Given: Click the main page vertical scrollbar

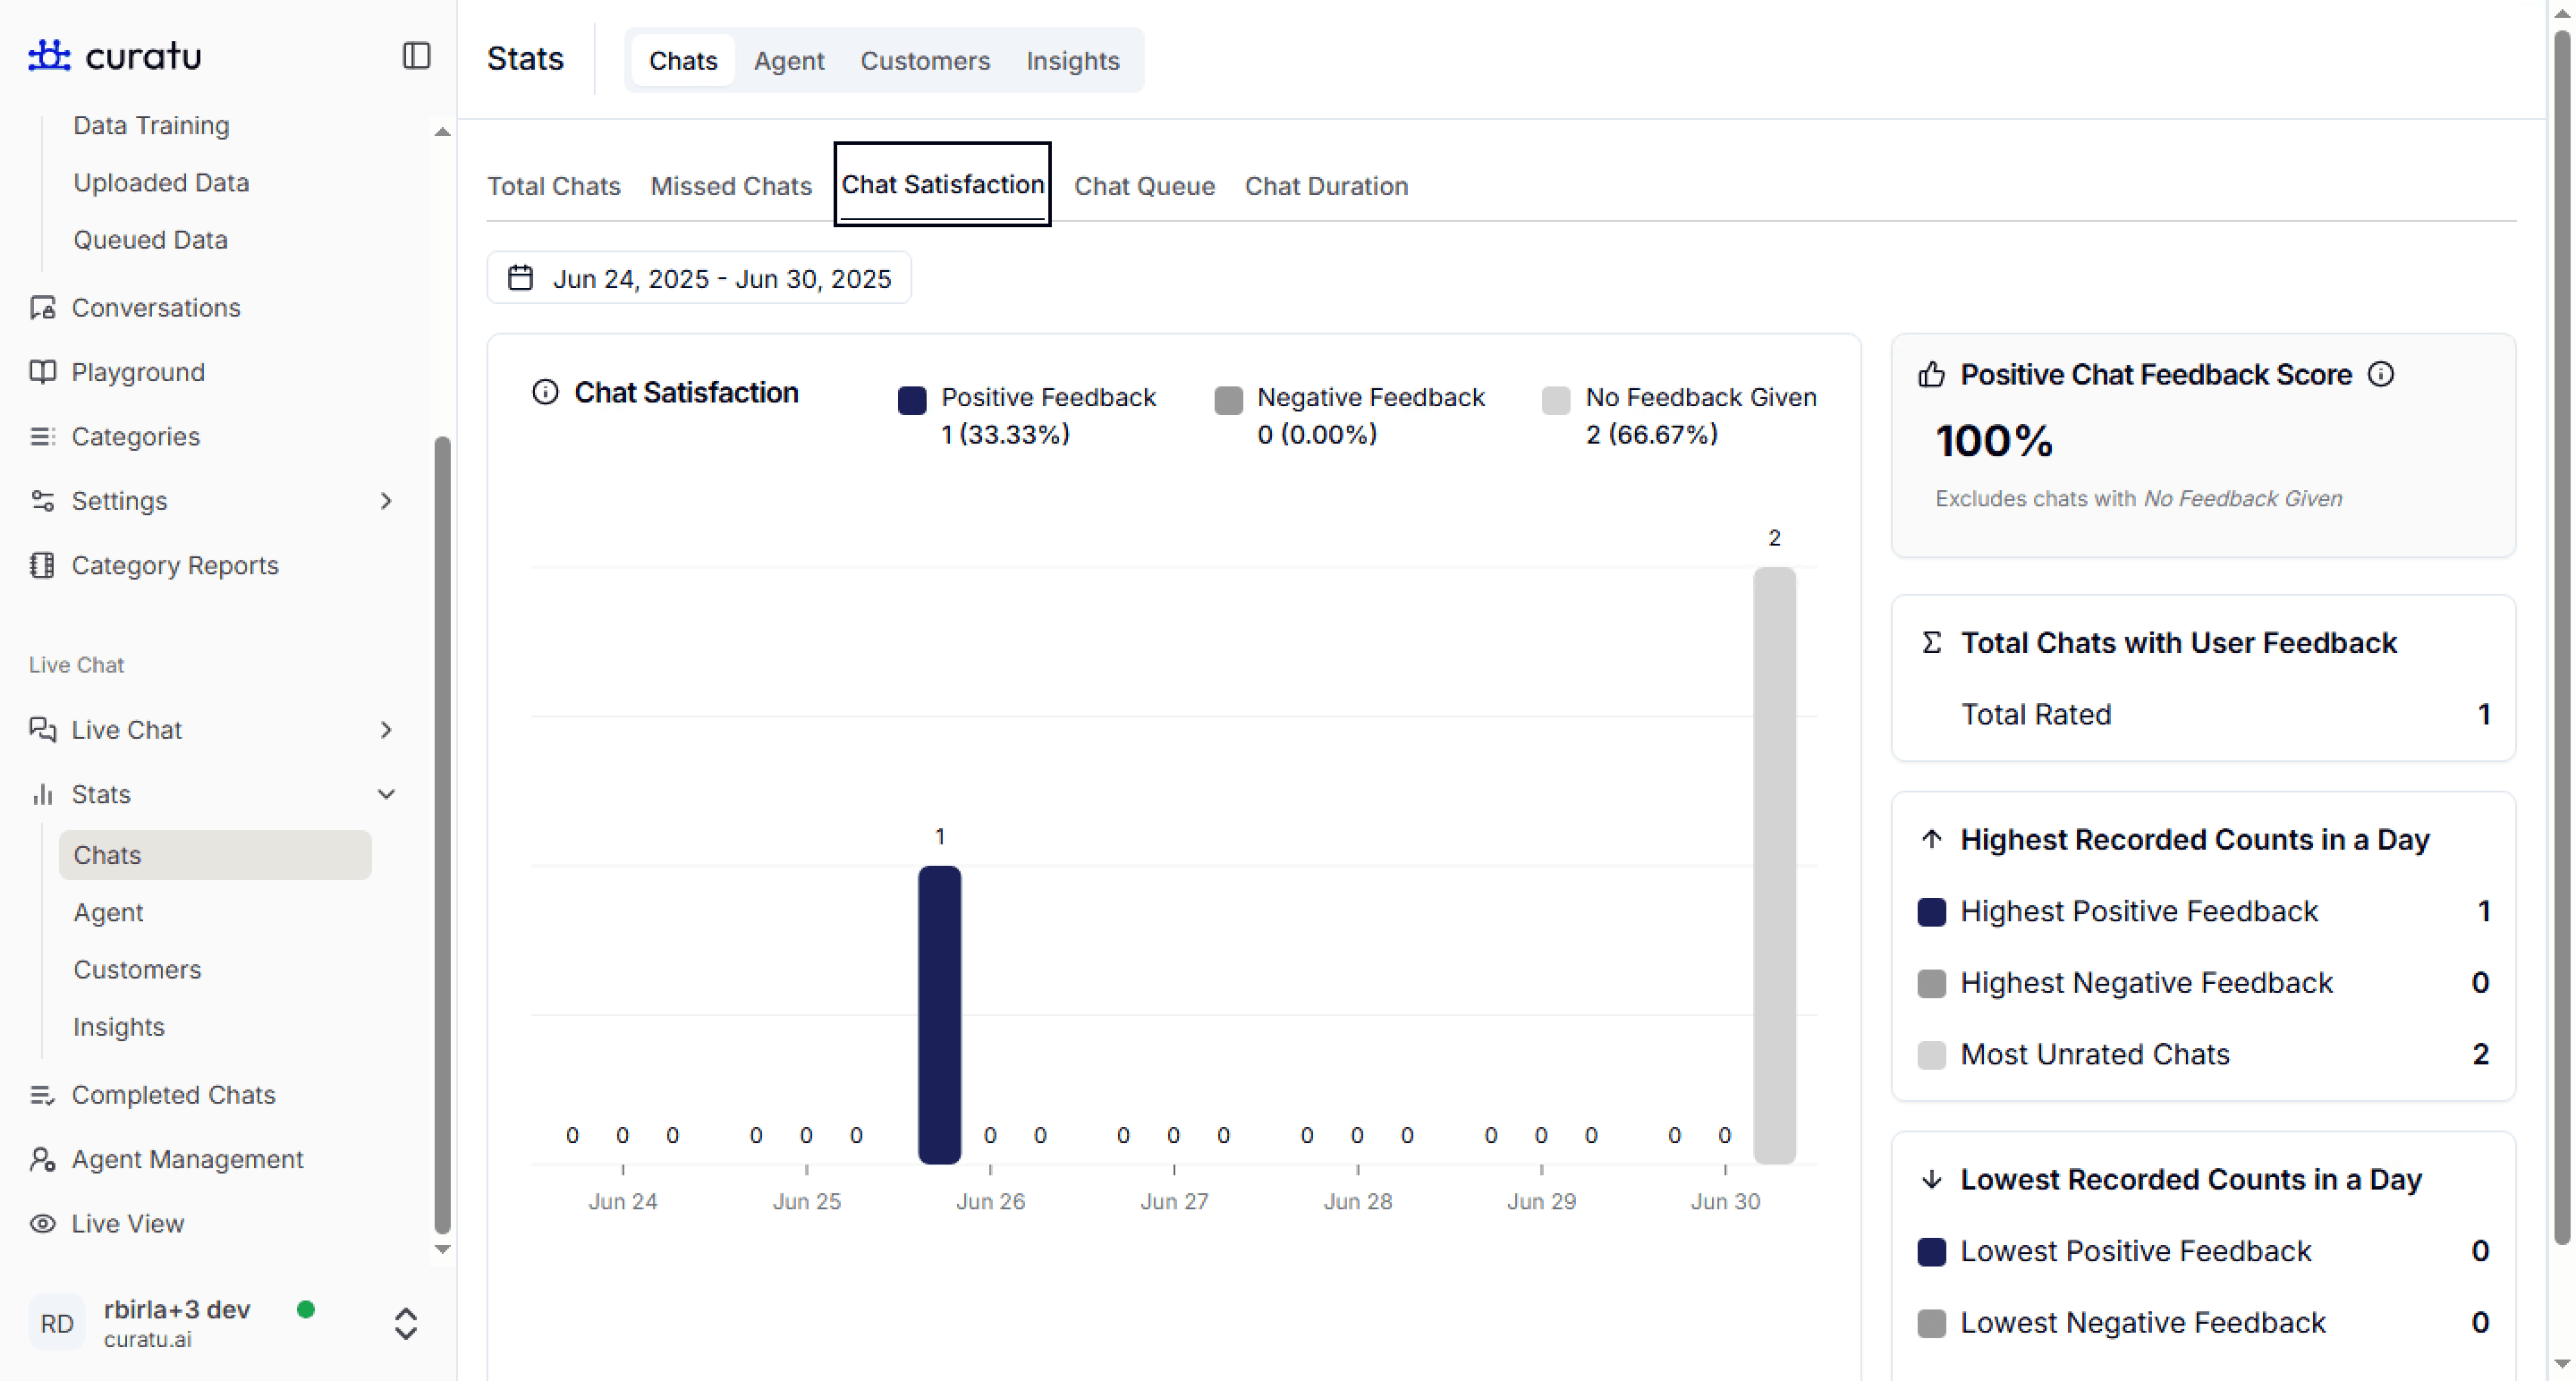Looking at the screenshot, I should [2561, 638].
